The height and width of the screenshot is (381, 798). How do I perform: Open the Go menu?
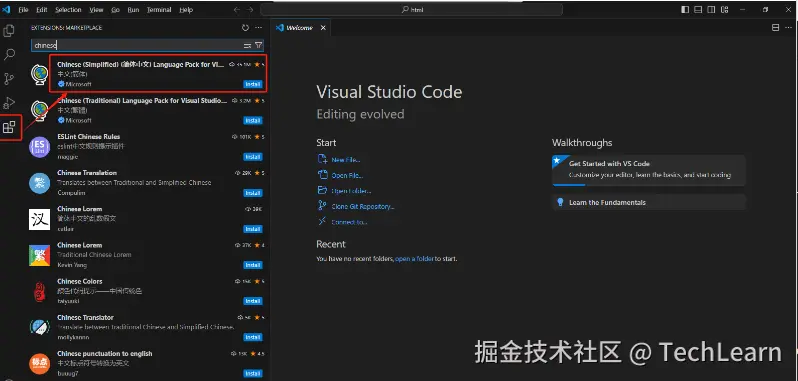pos(116,10)
